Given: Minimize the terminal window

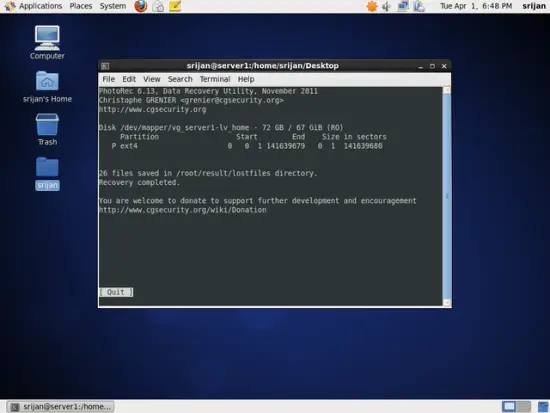Looking at the screenshot, I should (x=420, y=66).
